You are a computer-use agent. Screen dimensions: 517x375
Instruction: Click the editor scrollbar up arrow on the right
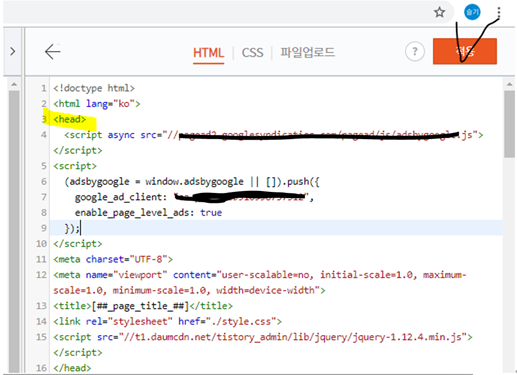tap(509, 84)
